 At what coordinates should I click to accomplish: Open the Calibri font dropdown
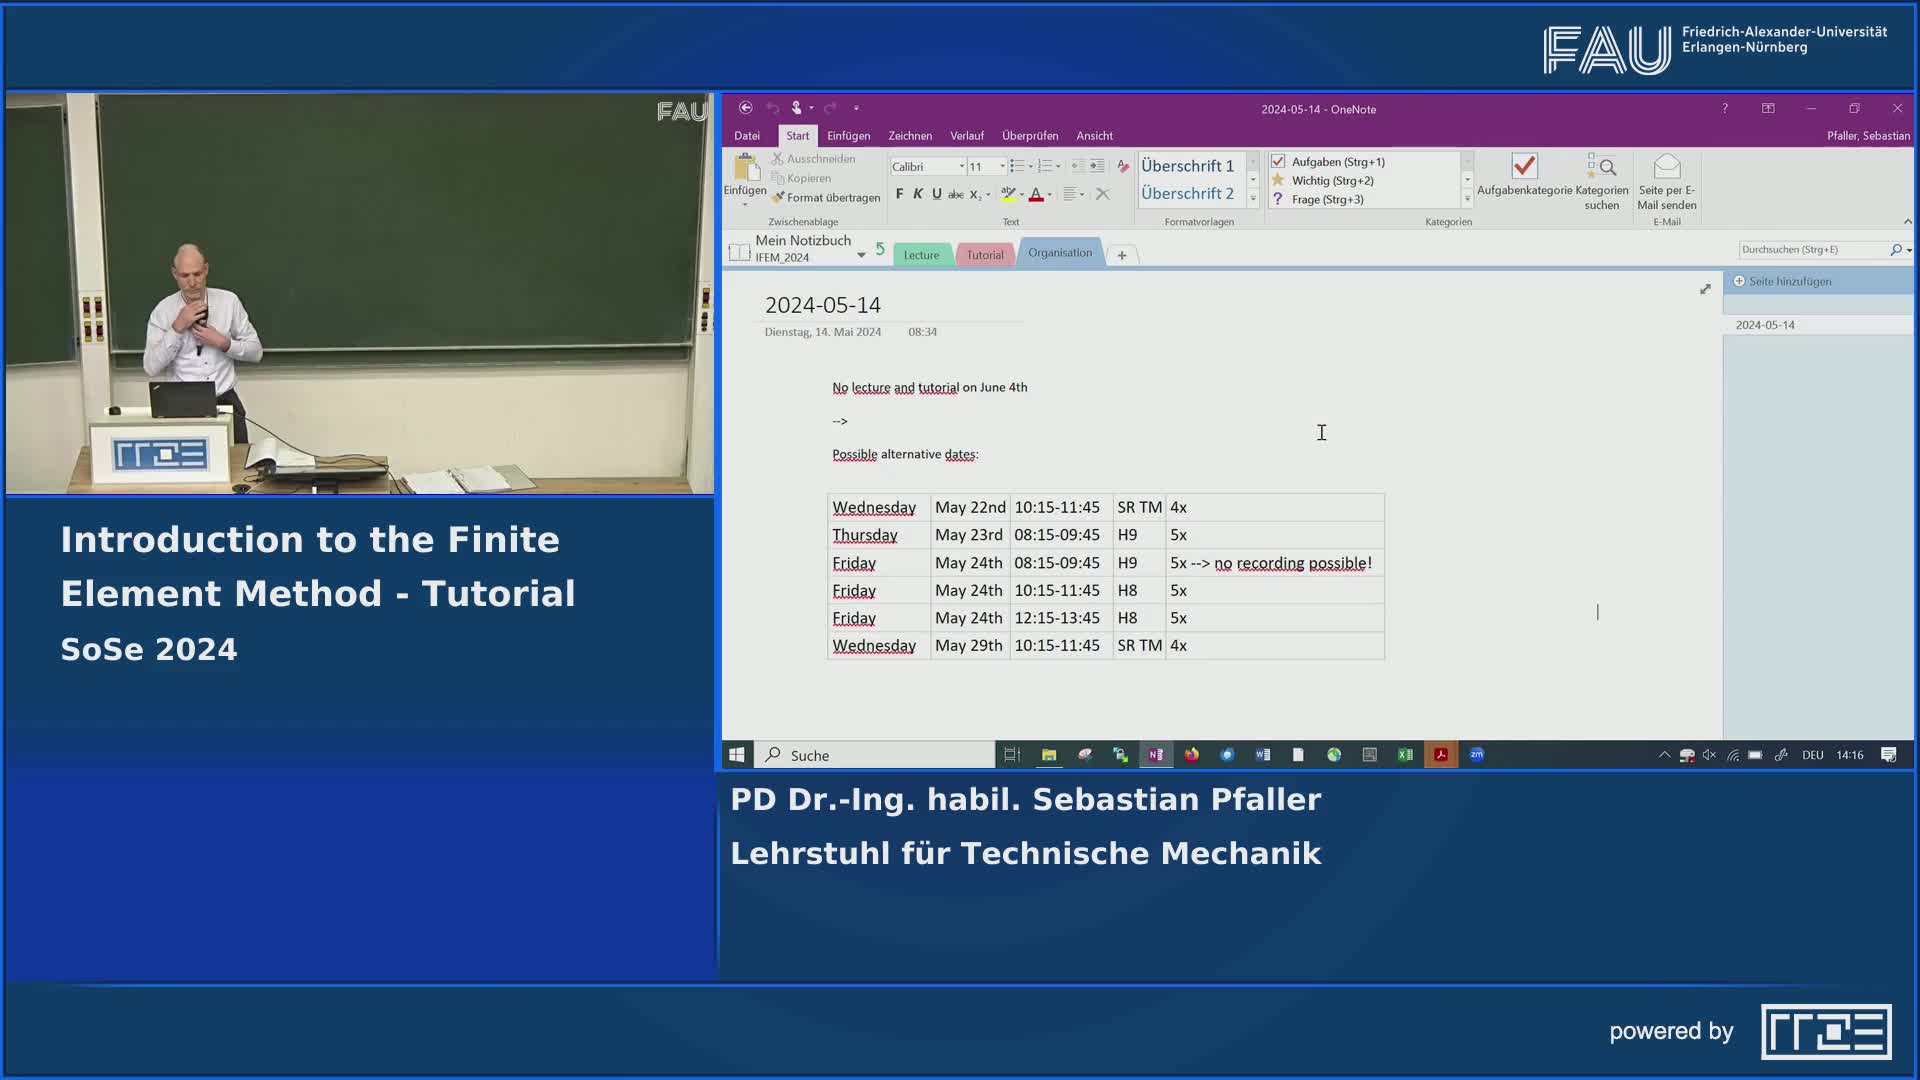click(962, 167)
